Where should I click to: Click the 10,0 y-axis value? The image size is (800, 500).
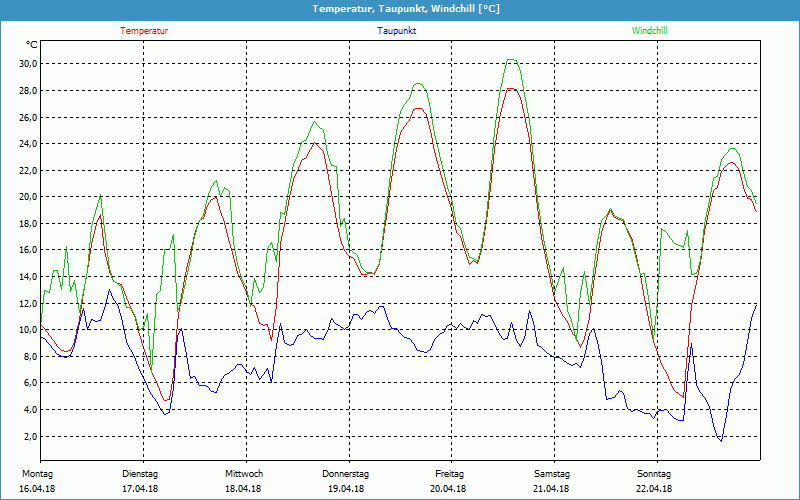[28, 330]
